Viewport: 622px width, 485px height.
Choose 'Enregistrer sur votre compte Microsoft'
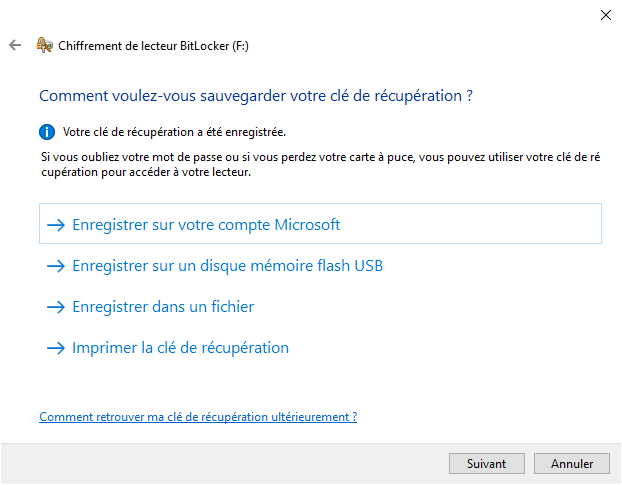206,225
